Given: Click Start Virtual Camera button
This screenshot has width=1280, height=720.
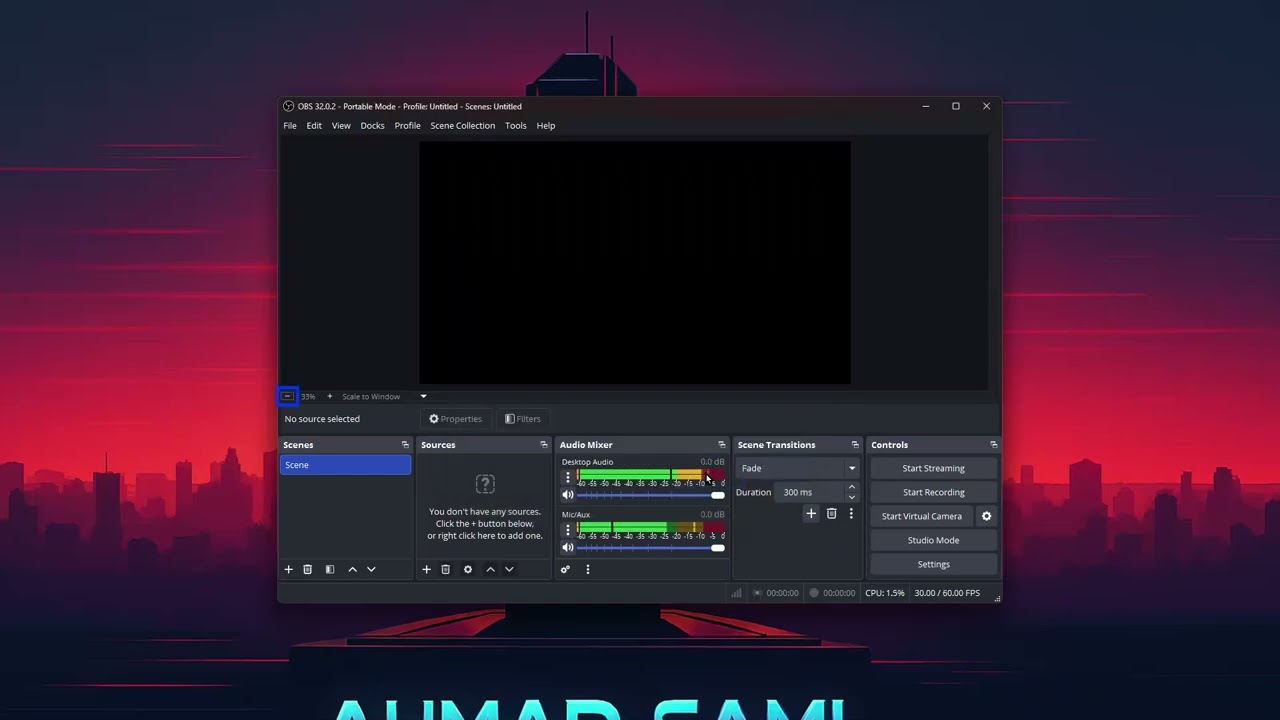Looking at the screenshot, I should [x=922, y=516].
